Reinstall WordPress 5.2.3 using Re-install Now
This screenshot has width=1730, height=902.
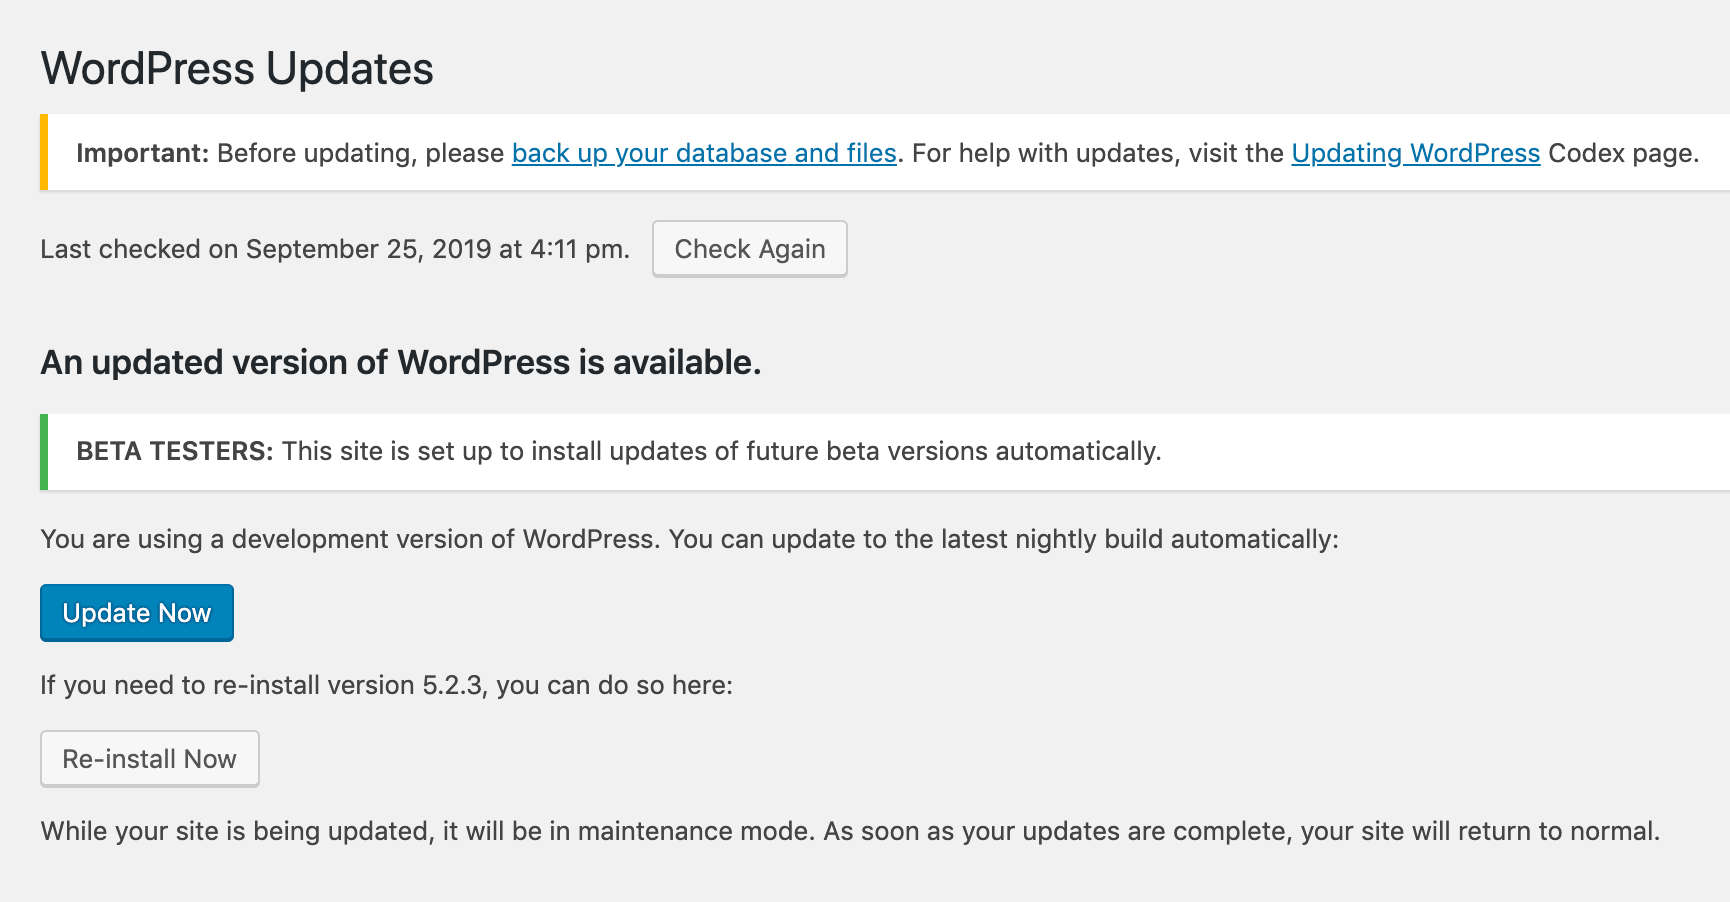149,758
